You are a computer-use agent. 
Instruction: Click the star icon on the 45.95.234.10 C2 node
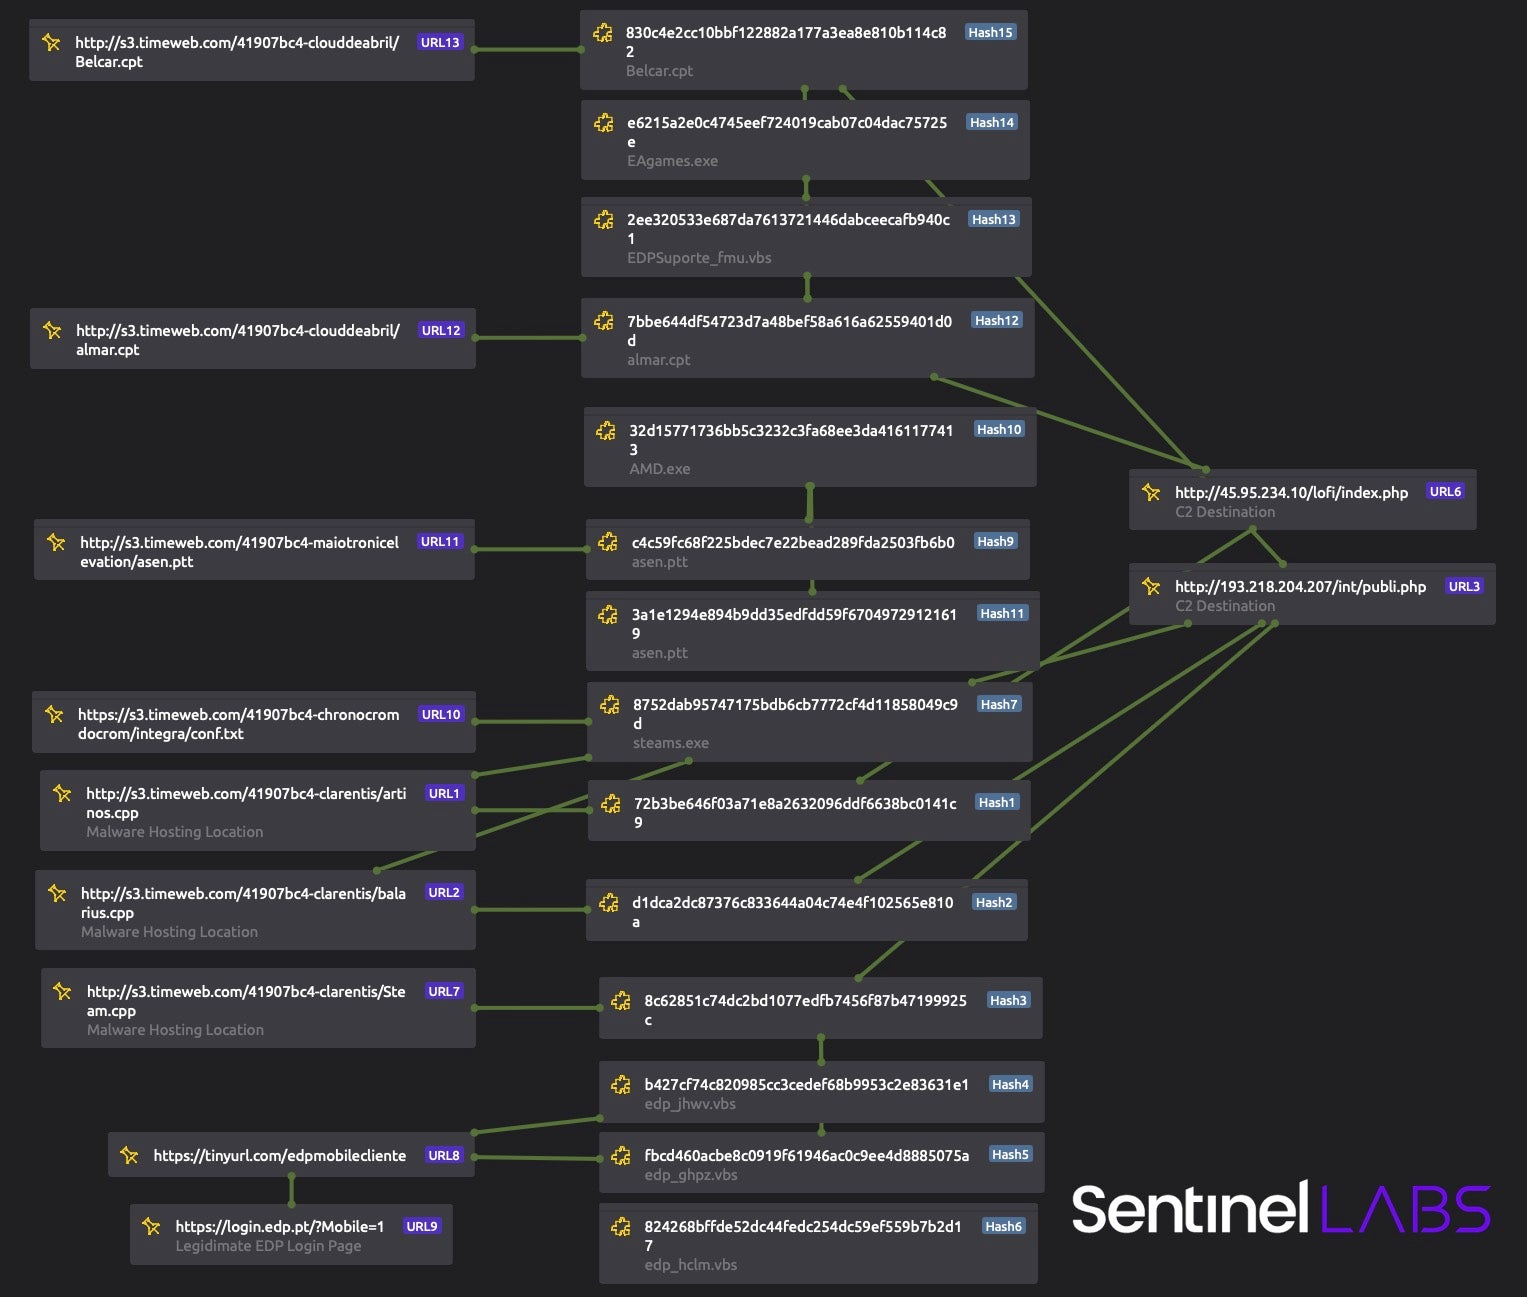(x=1151, y=492)
